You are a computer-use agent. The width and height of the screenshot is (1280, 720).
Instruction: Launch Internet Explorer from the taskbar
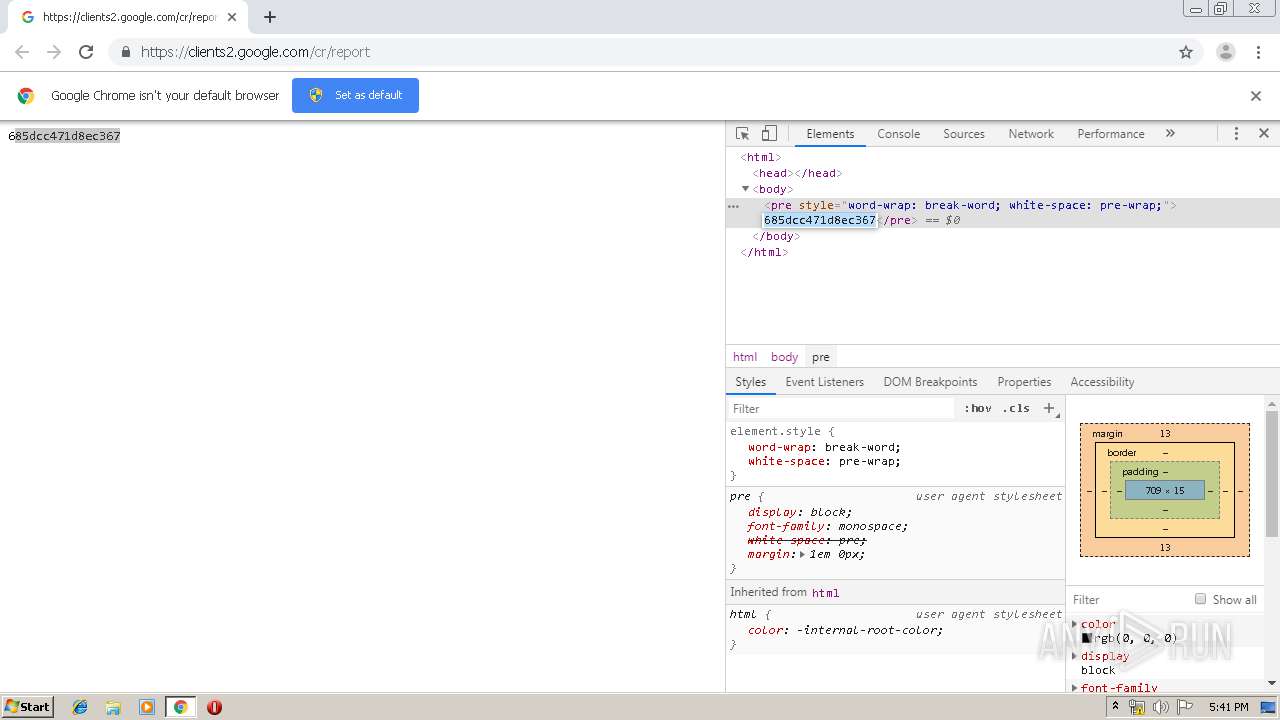click(x=80, y=707)
